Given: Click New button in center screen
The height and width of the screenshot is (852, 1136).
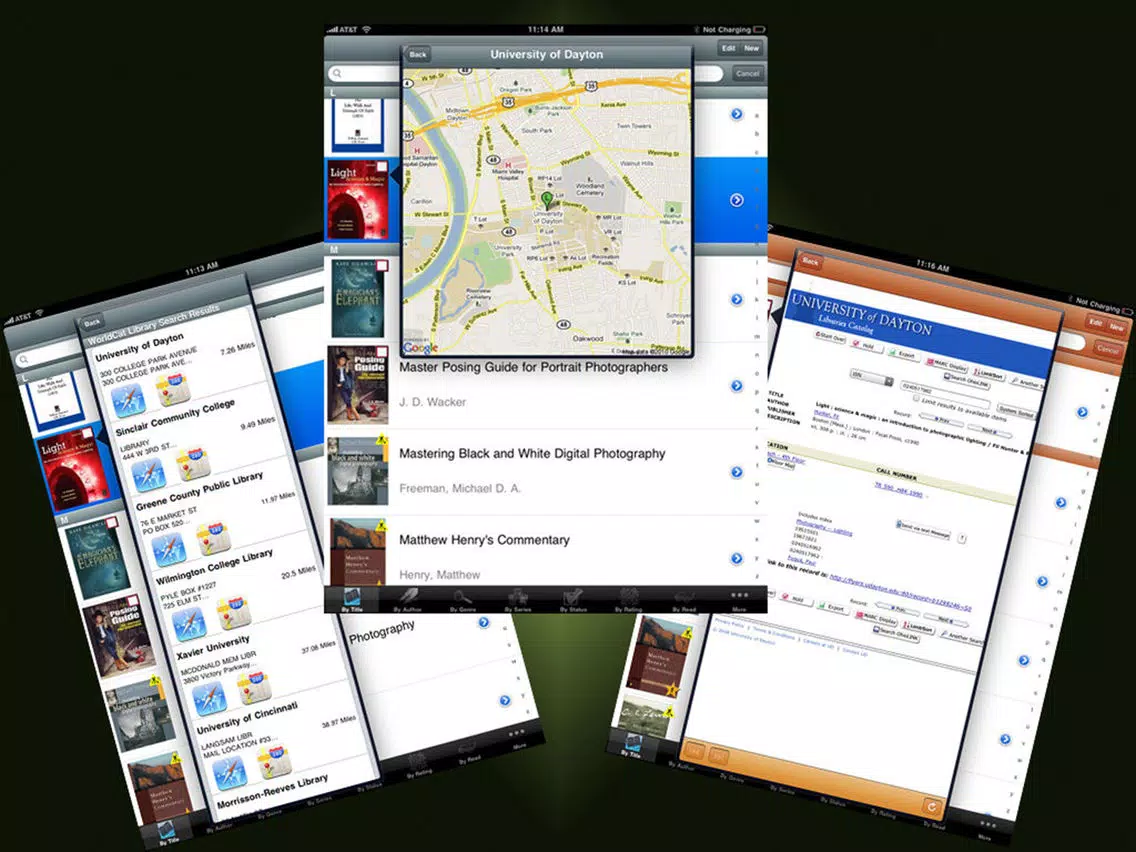Looking at the screenshot, I should coord(751,49).
